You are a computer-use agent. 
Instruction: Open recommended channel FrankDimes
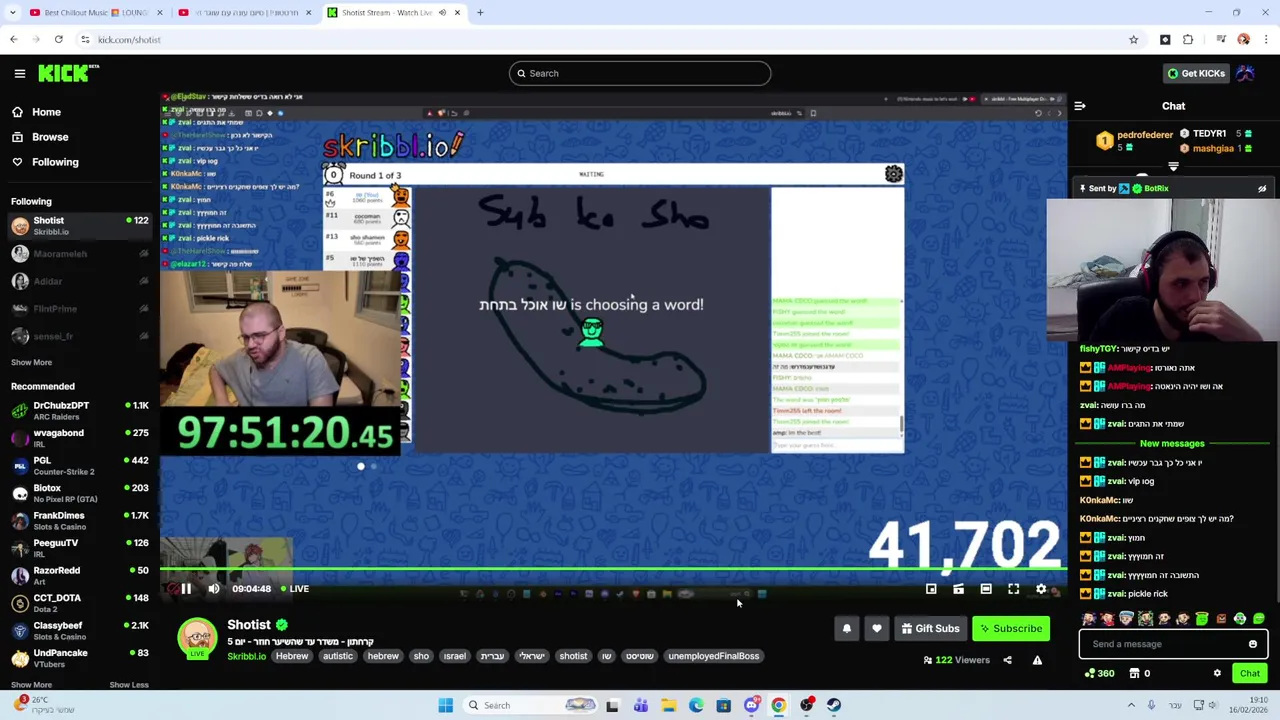point(79,520)
